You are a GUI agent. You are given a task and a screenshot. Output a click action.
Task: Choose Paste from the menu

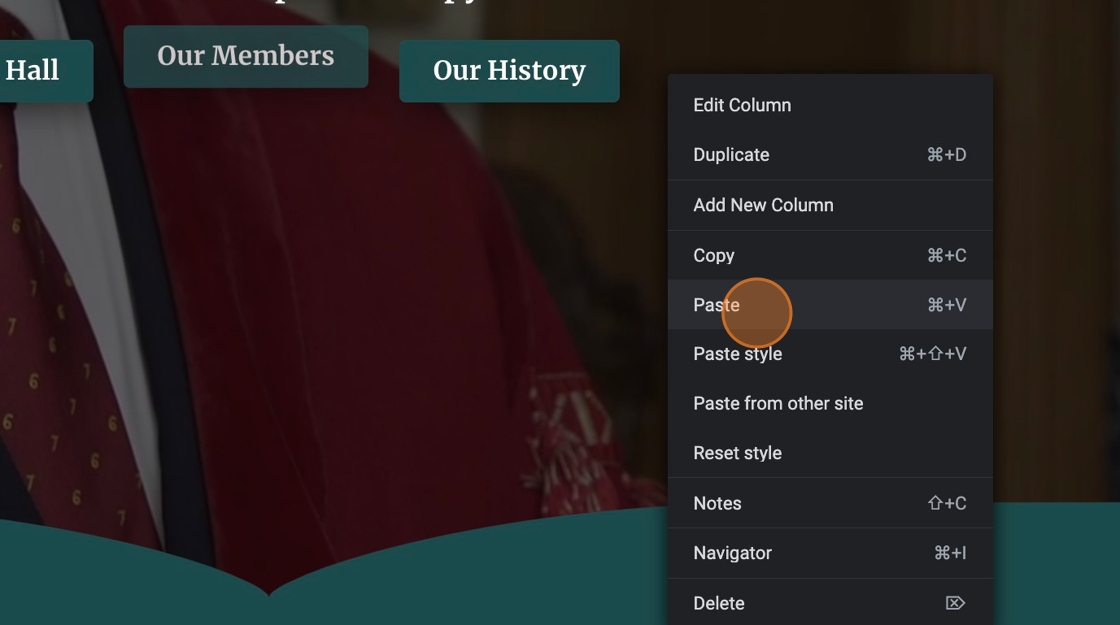pyautogui.click(x=830, y=305)
